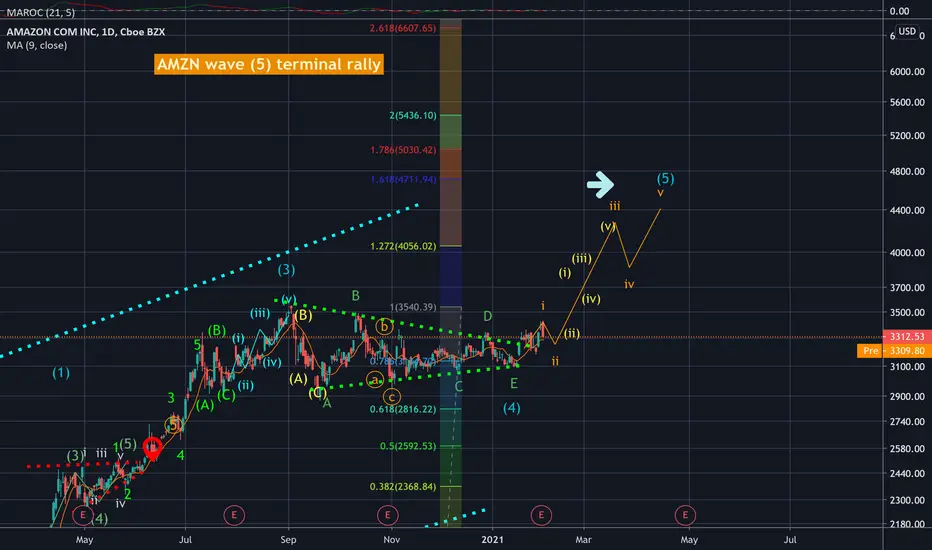
Task: Select the green D triangle label
Action: [487, 316]
